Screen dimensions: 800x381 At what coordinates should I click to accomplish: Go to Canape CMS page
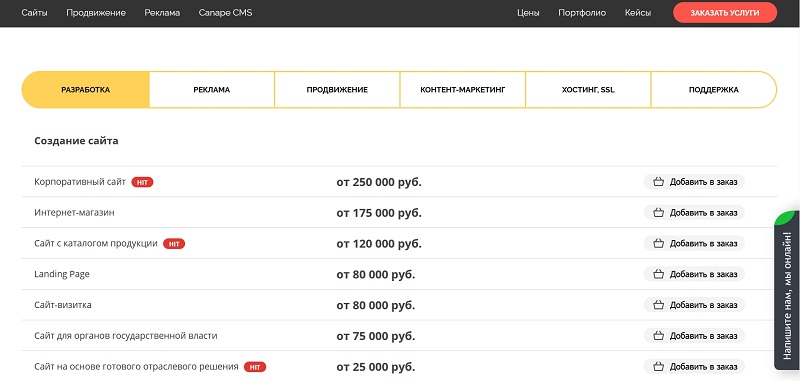click(226, 13)
